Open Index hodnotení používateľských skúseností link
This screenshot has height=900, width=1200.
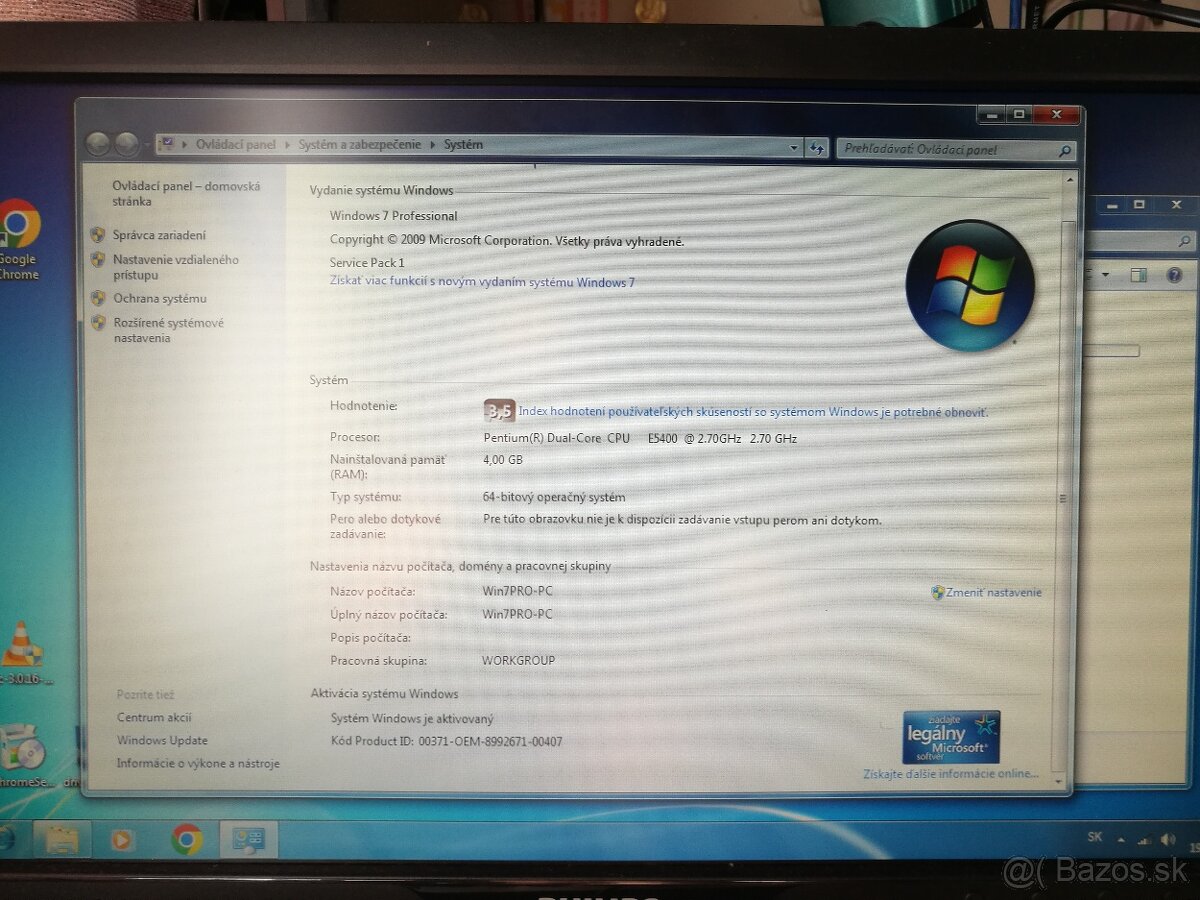(752, 412)
